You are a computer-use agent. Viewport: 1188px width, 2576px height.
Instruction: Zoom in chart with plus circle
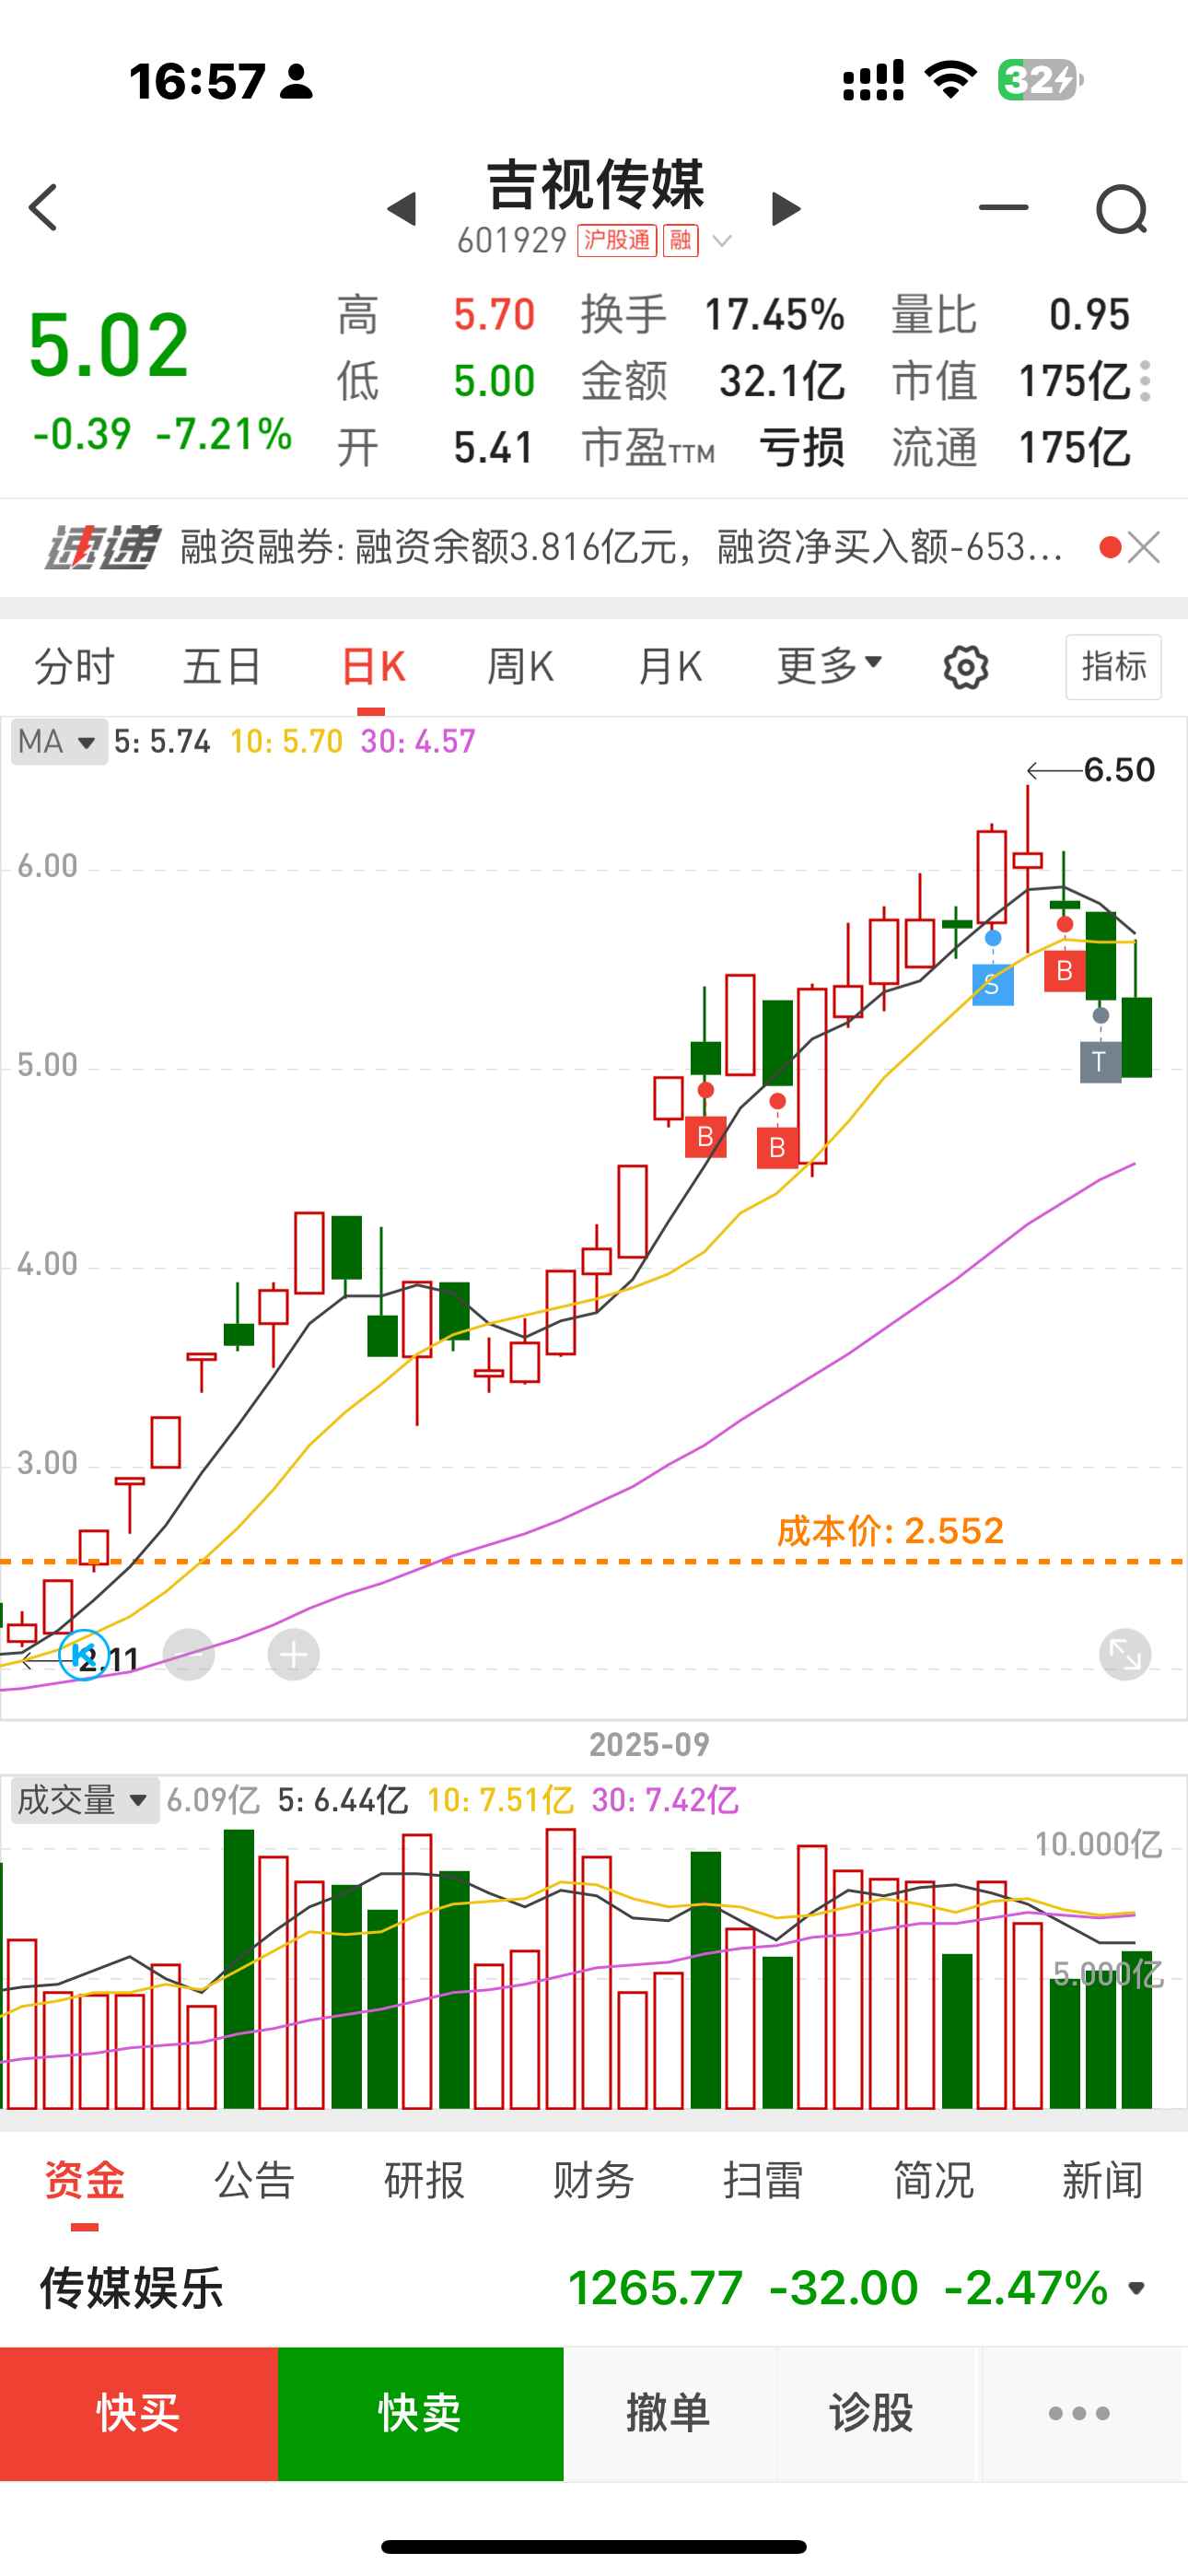(293, 1655)
